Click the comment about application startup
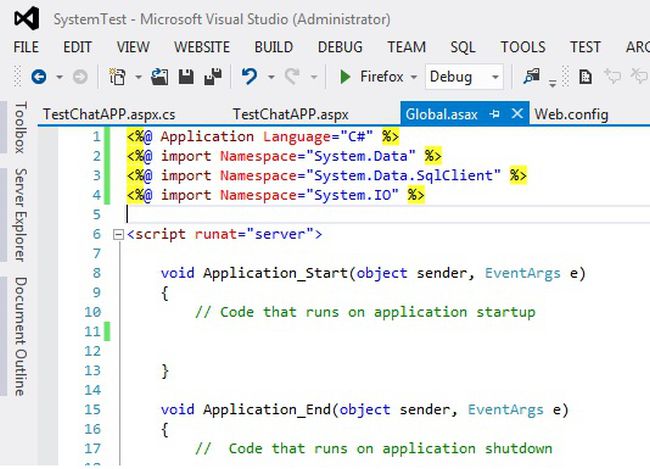Screen dimensions: 650x469 (x=365, y=312)
